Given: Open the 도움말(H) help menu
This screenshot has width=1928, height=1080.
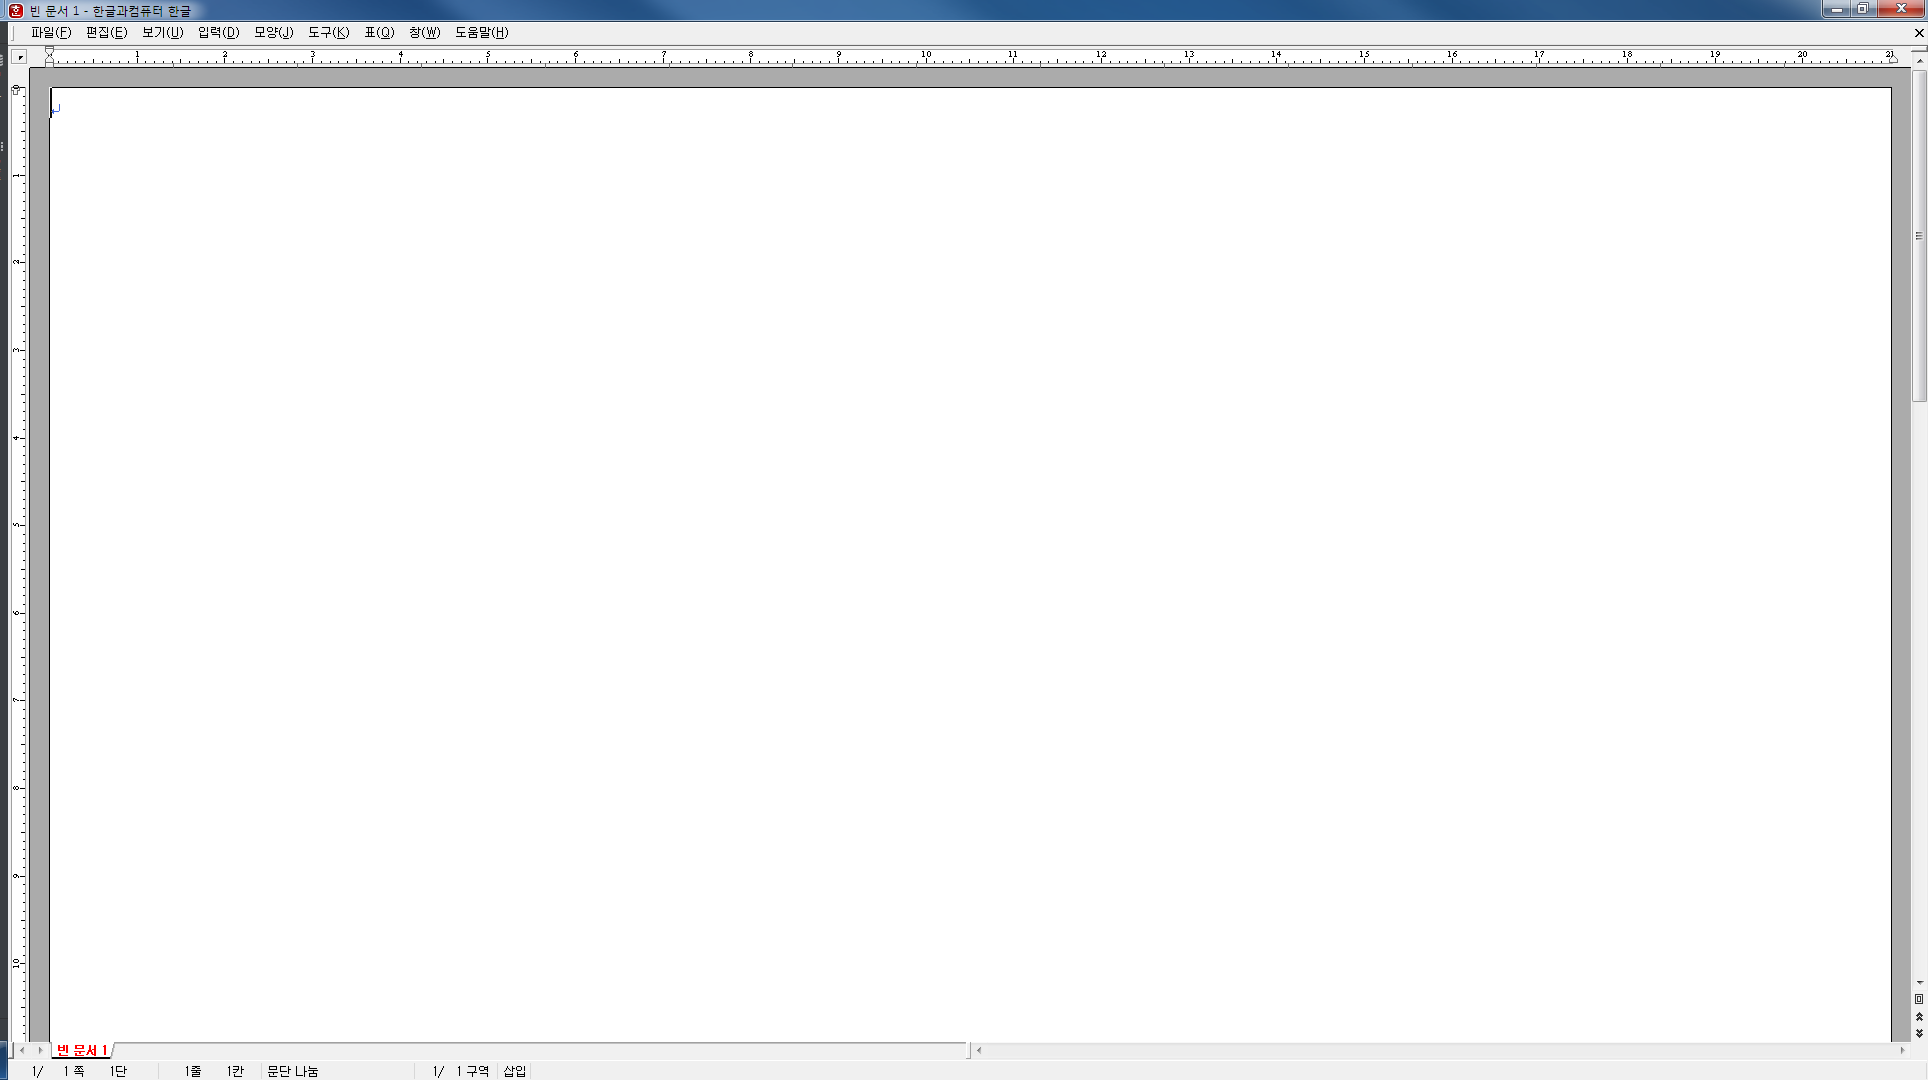Looking at the screenshot, I should pyautogui.click(x=481, y=32).
